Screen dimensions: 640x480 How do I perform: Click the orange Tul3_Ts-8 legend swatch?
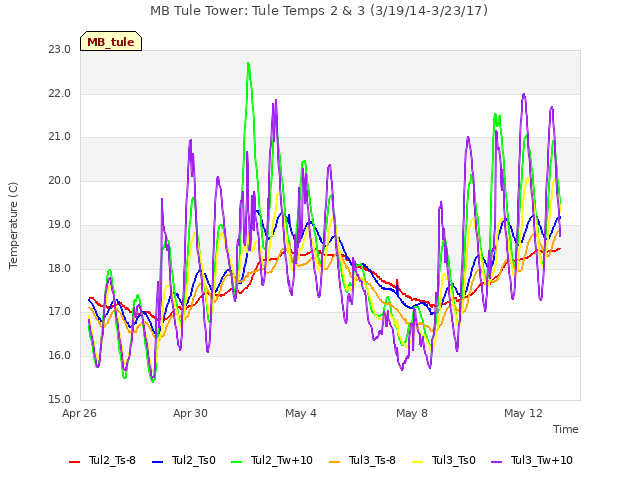pos(334,462)
